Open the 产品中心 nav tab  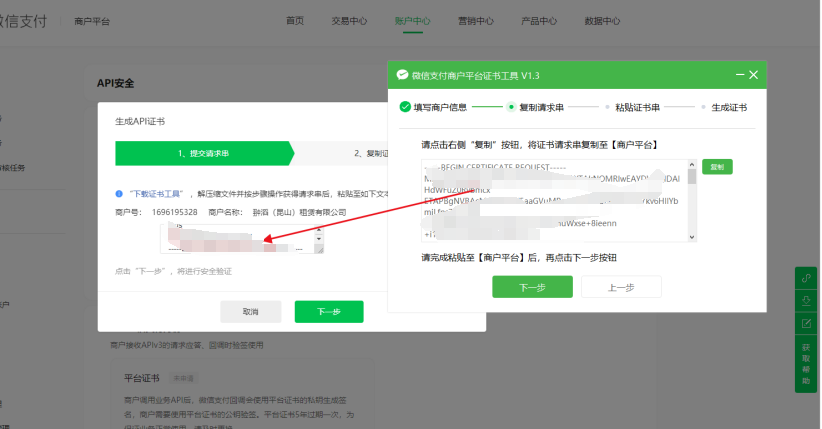[x=539, y=21]
